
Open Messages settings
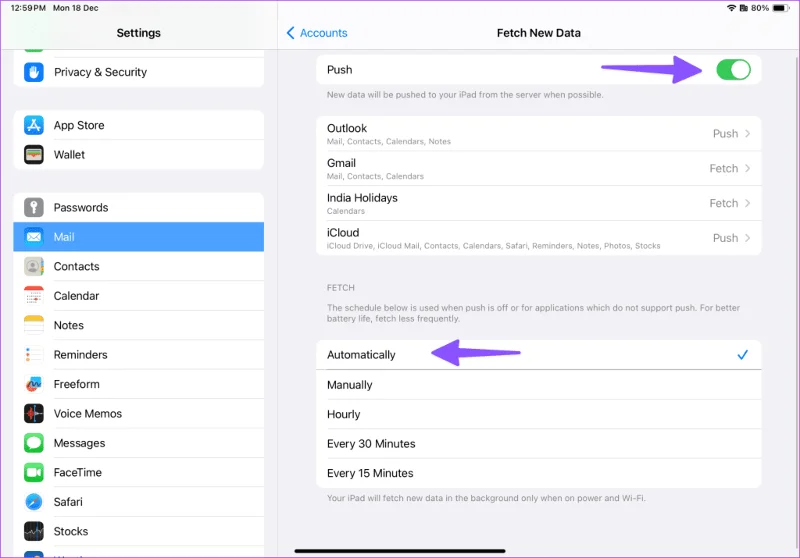tap(138, 443)
